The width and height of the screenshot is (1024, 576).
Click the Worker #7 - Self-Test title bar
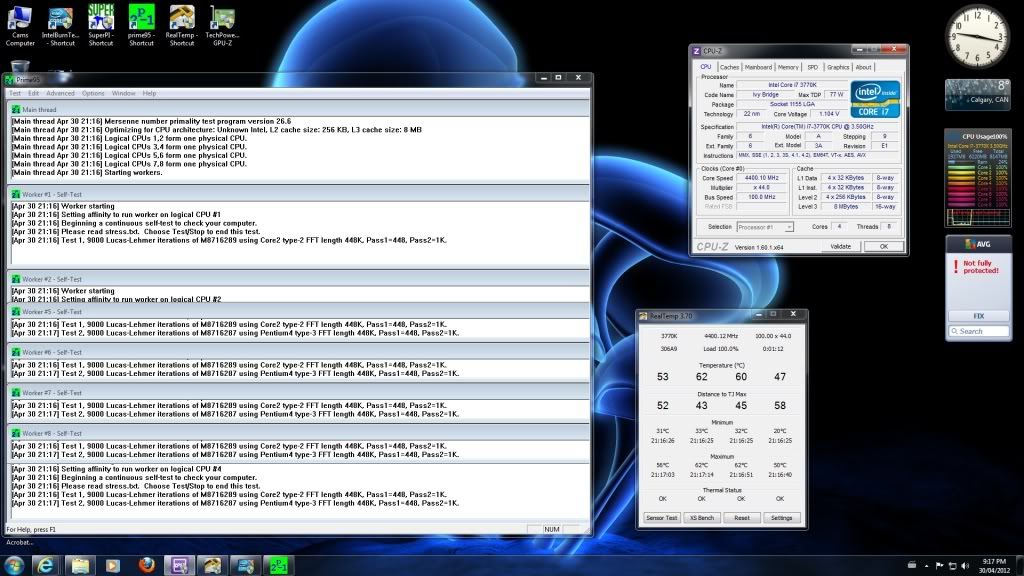coord(298,392)
